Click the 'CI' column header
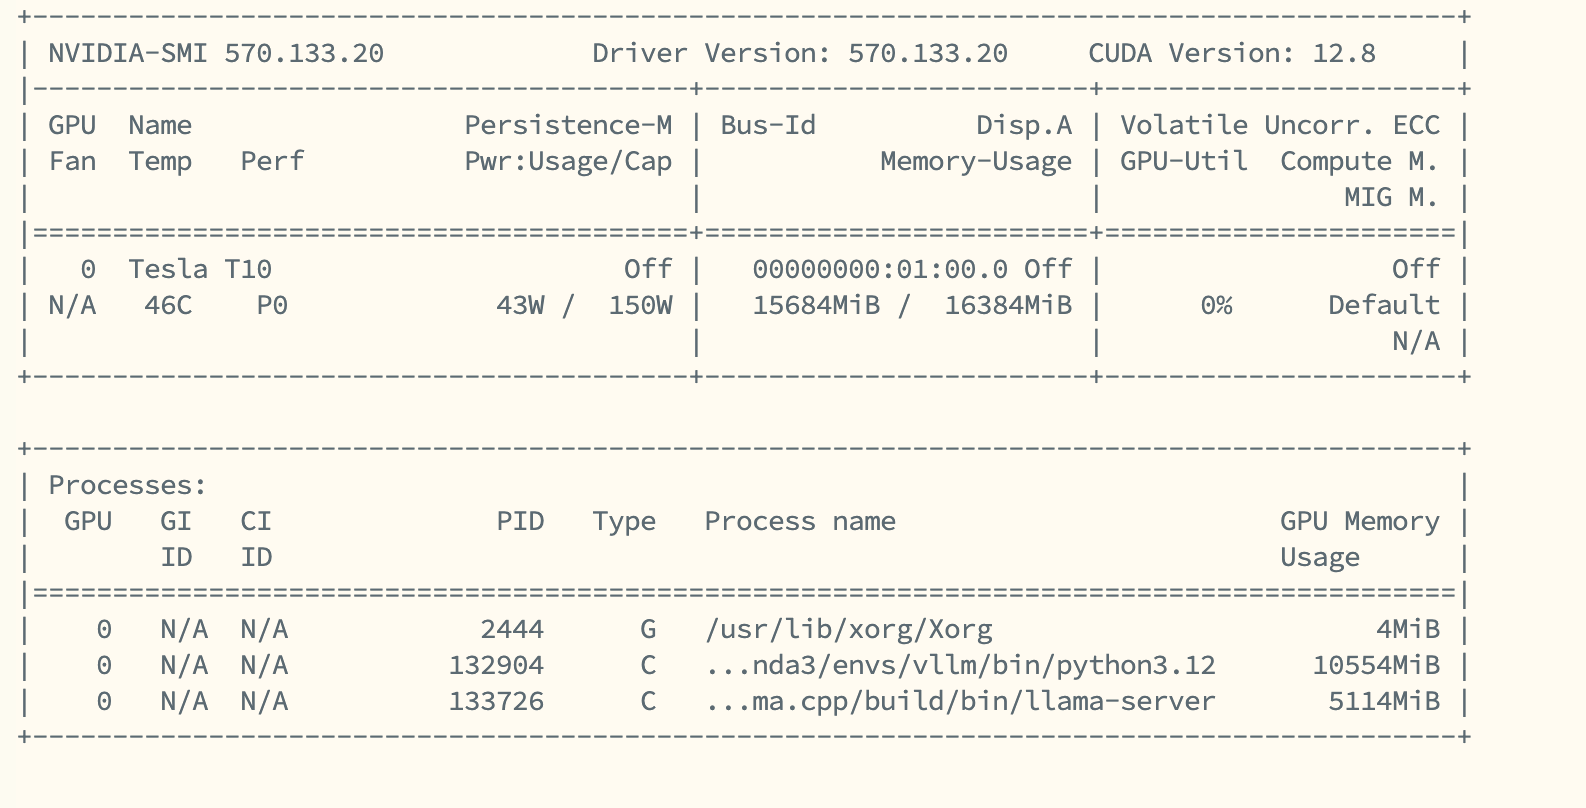 point(256,521)
